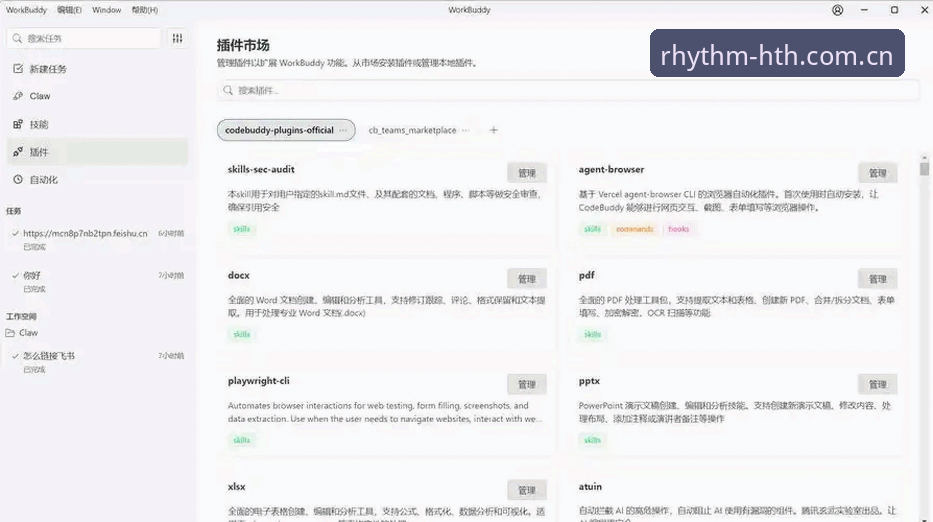
Task: Open the 你好 task
Action: click(x=98, y=281)
